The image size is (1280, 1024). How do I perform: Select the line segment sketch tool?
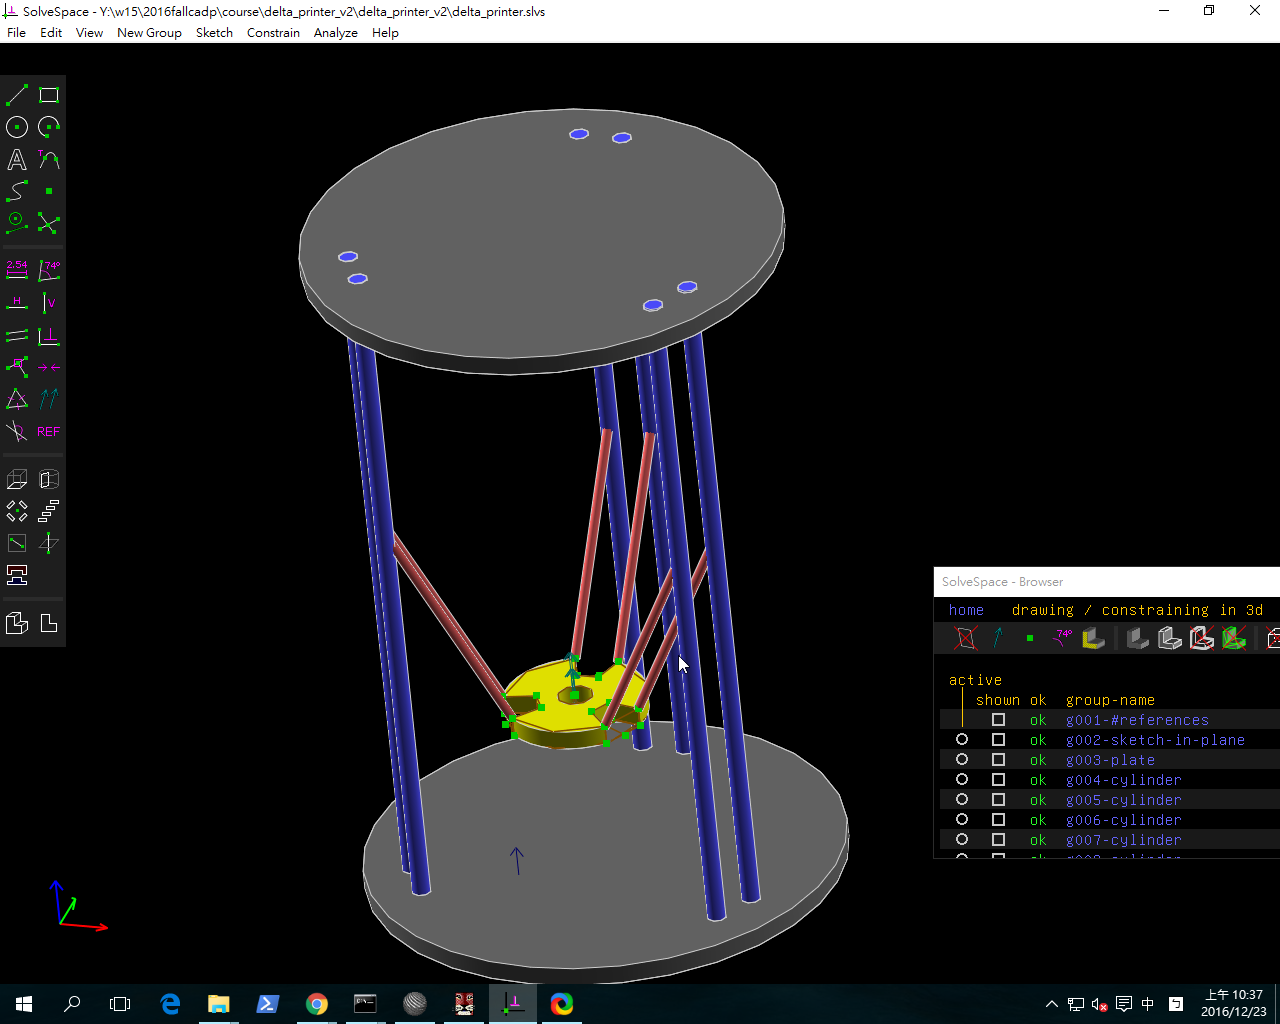[x=17, y=95]
